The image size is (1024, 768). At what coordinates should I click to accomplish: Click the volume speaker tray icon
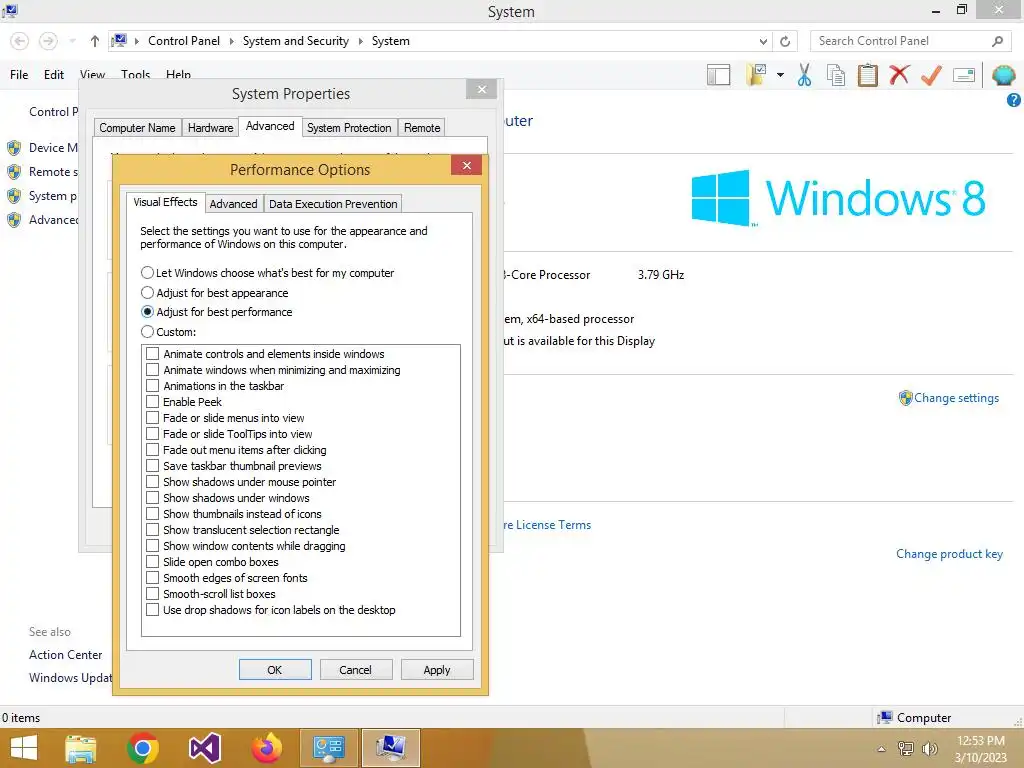929,748
